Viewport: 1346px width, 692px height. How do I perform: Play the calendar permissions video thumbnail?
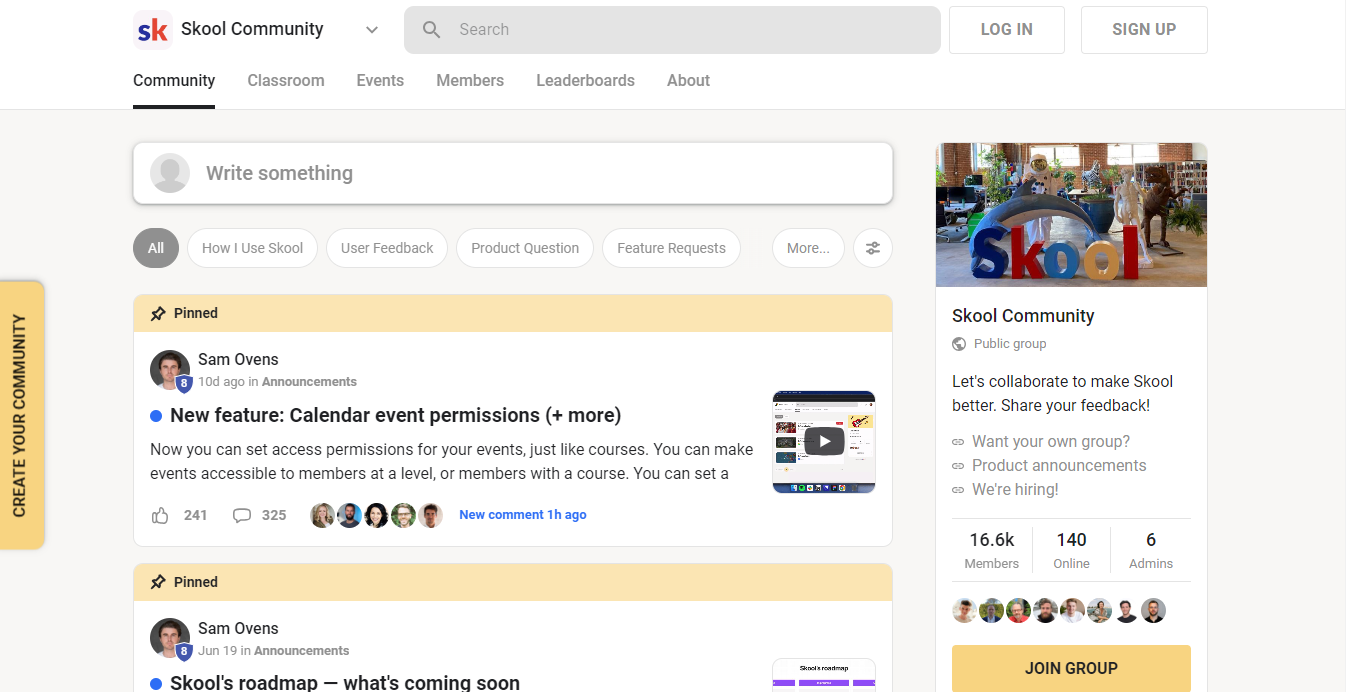824,441
